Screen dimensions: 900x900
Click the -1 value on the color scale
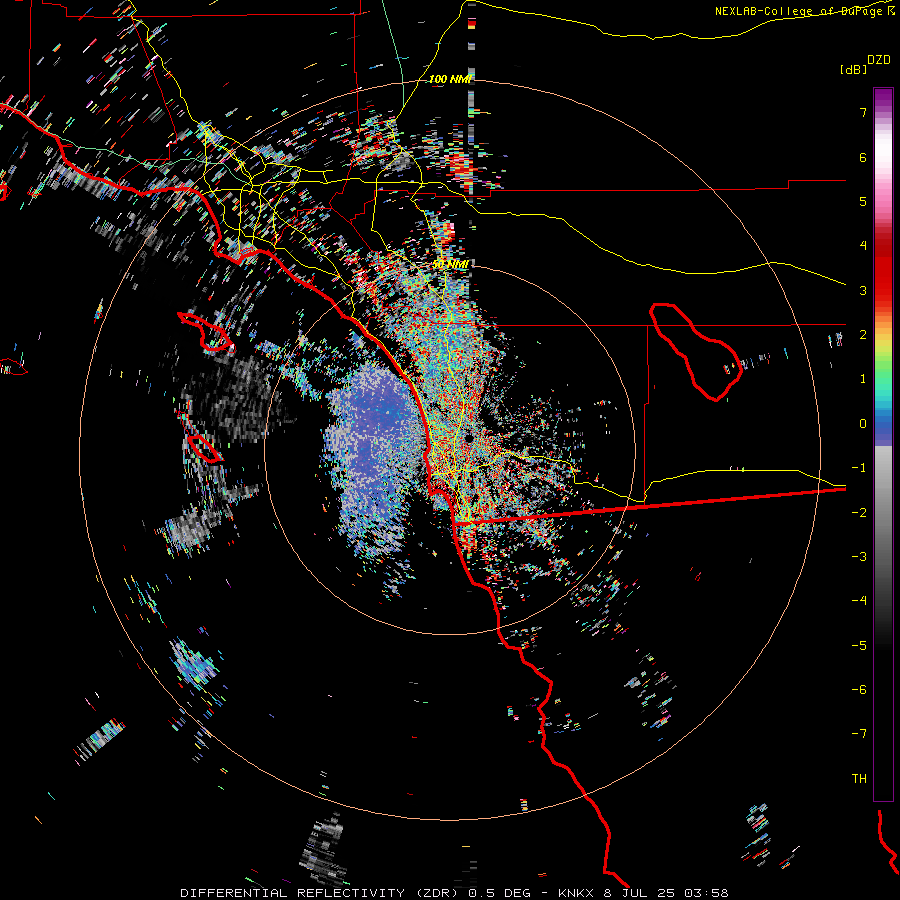pos(859,468)
